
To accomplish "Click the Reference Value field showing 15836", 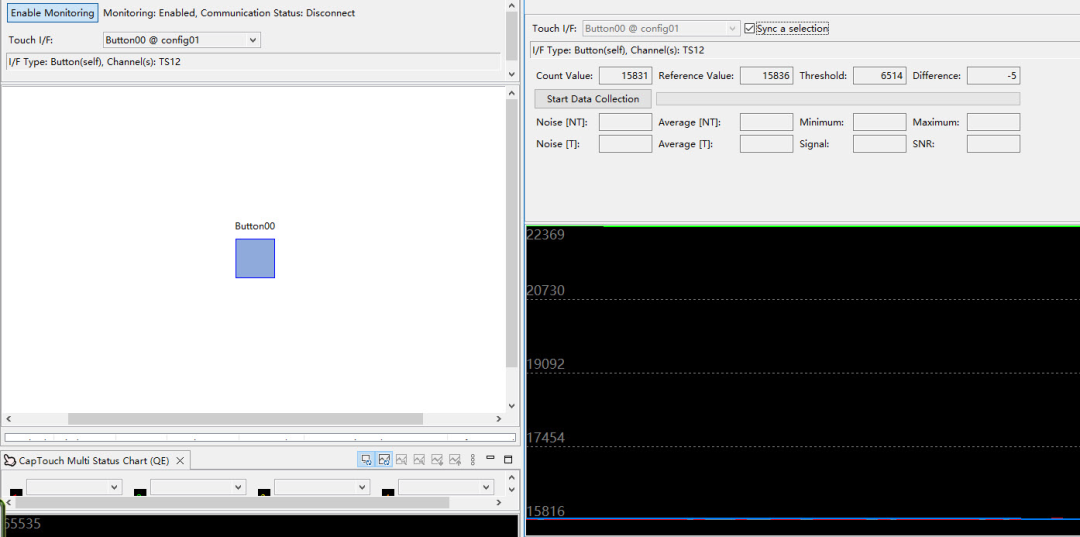I will point(767,76).
